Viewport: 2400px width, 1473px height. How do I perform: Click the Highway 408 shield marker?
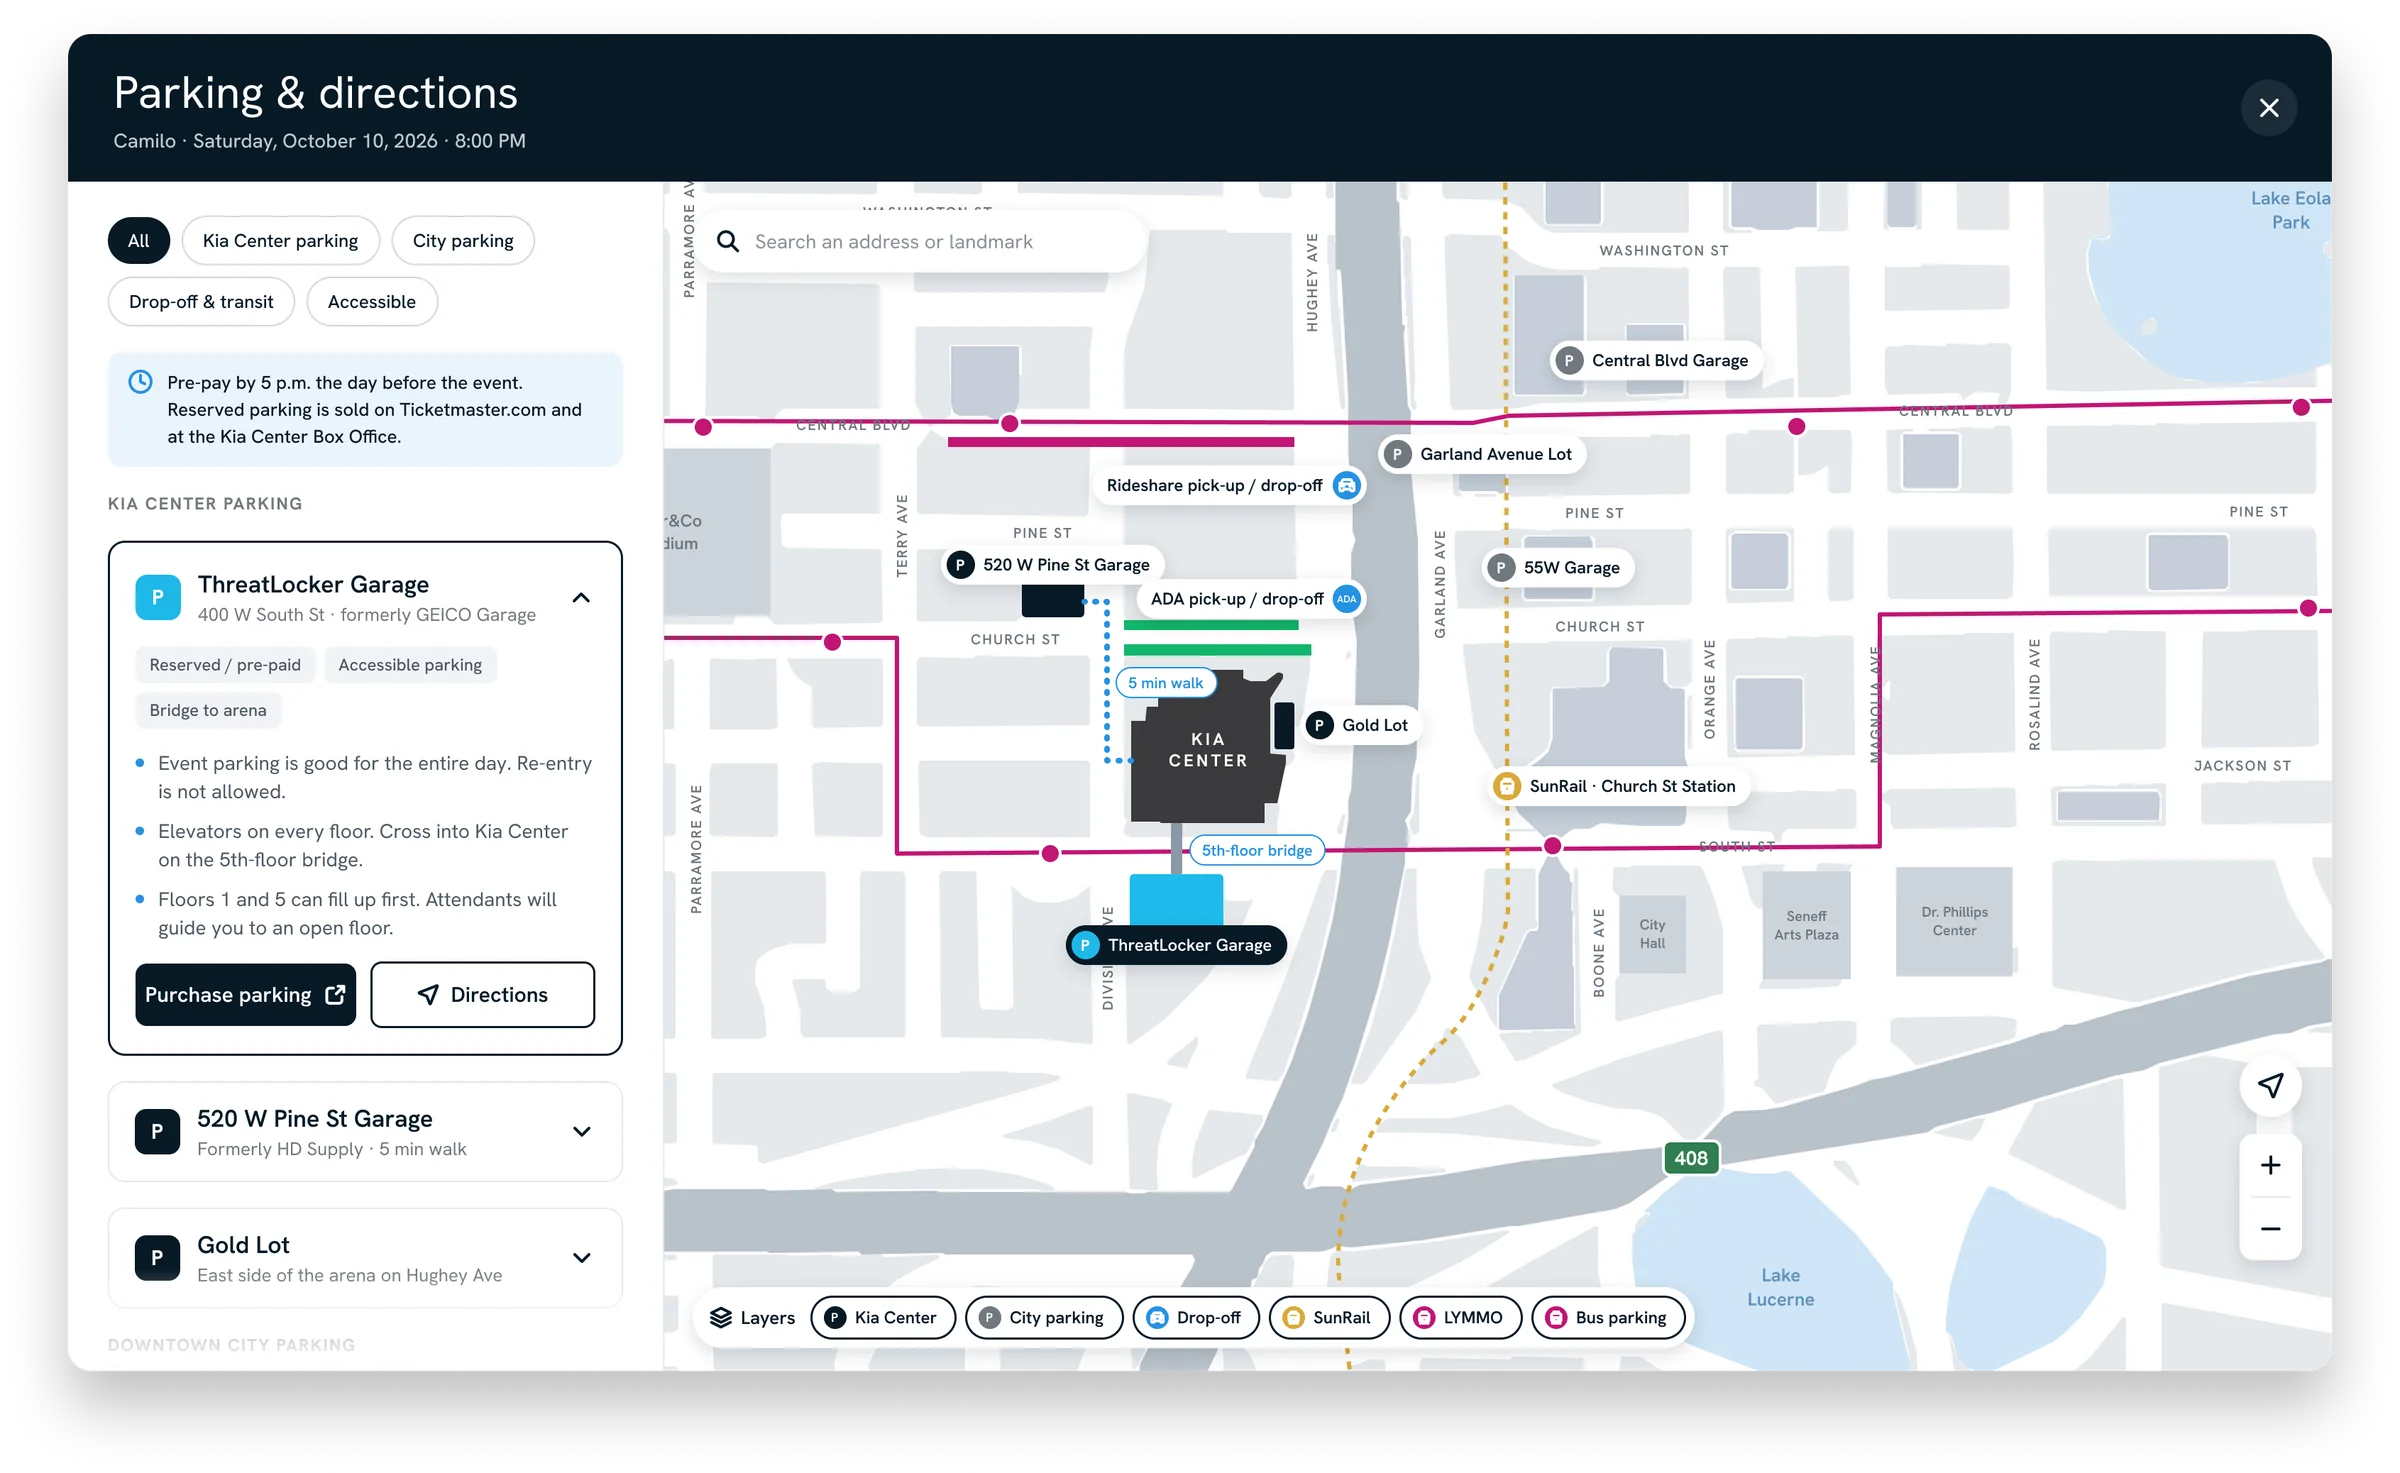(x=1691, y=1158)
